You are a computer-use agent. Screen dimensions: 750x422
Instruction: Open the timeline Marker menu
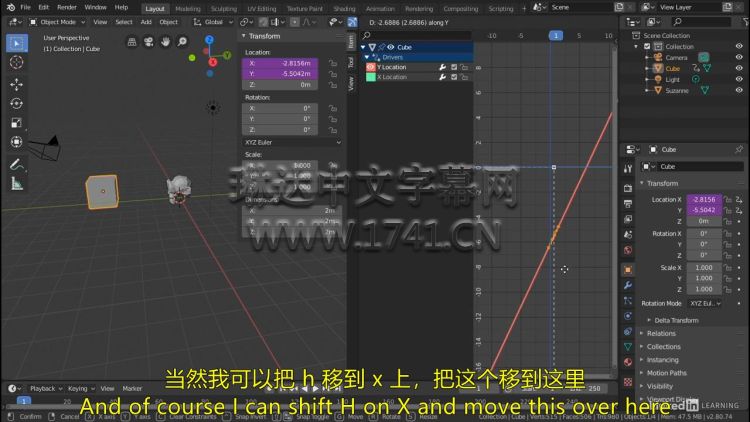[x=132, y=389]
